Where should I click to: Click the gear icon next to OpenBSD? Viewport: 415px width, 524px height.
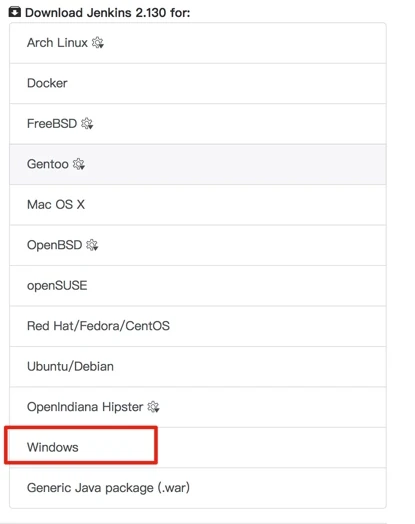tap(92, 245)
